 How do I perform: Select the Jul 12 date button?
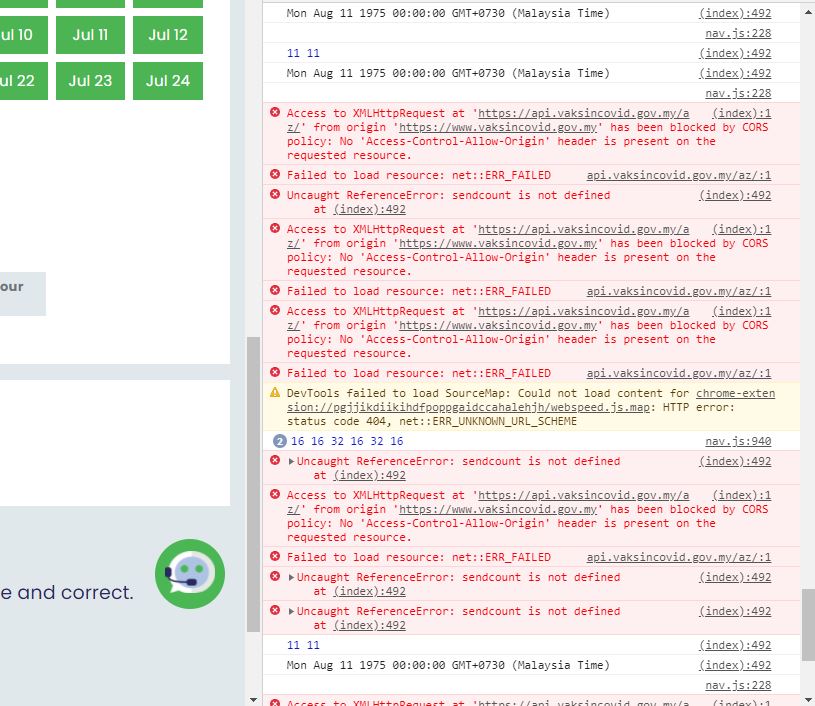[168, 35]
